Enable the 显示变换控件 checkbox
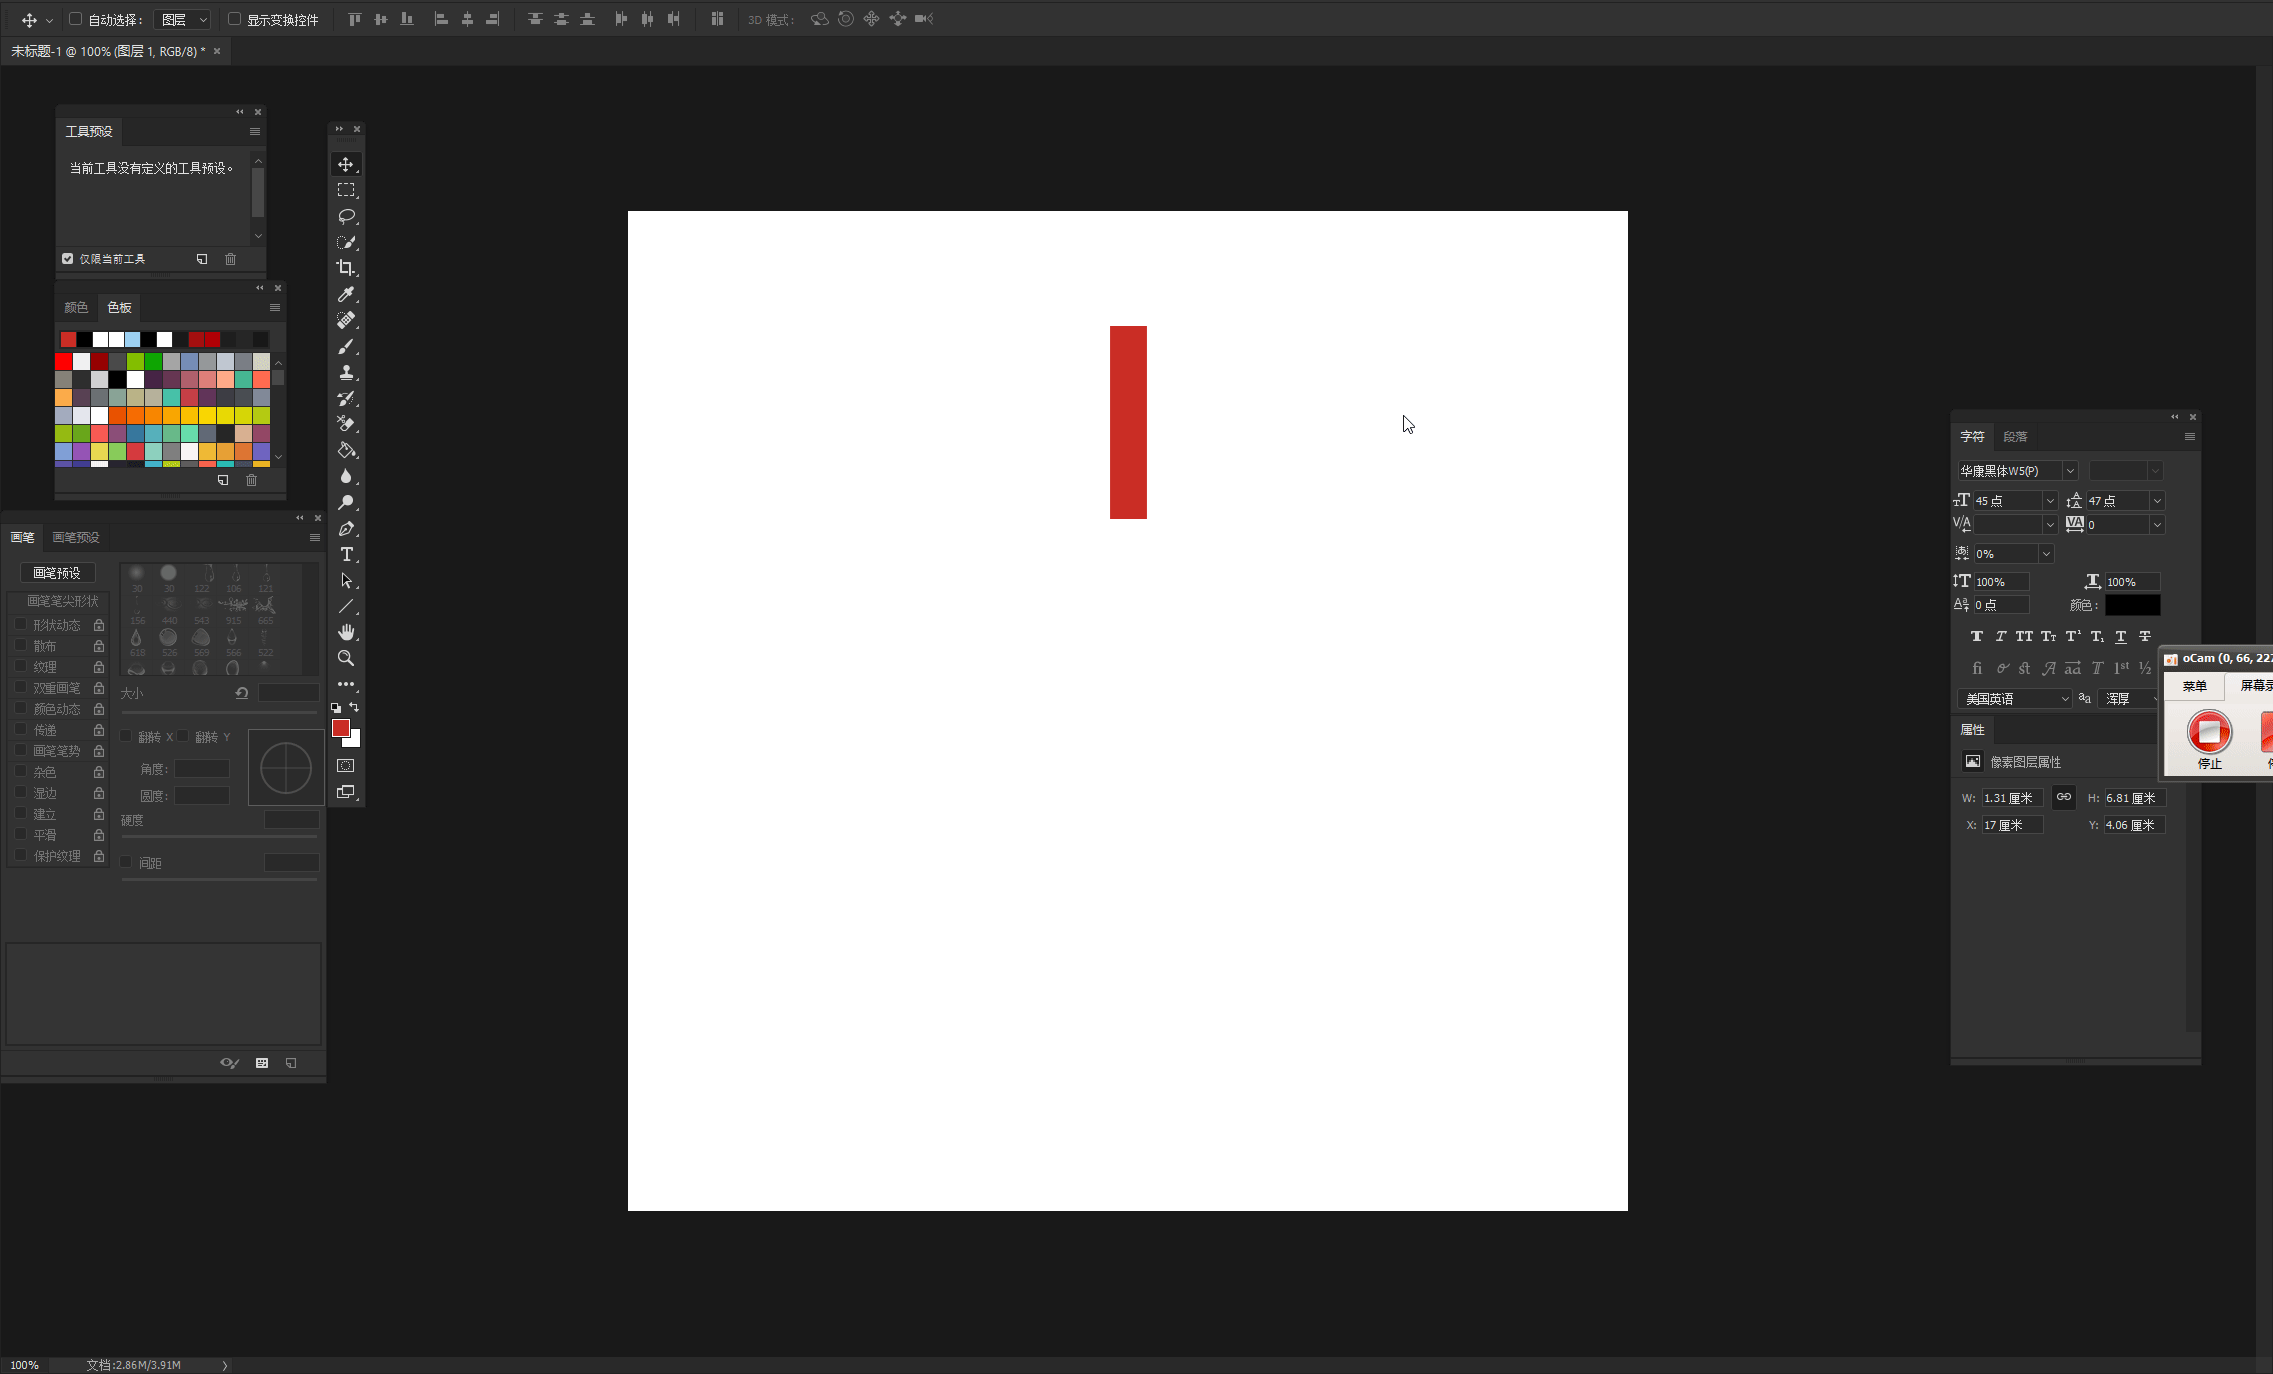This screenshot has width=2273, height=1374. point(234,19)
